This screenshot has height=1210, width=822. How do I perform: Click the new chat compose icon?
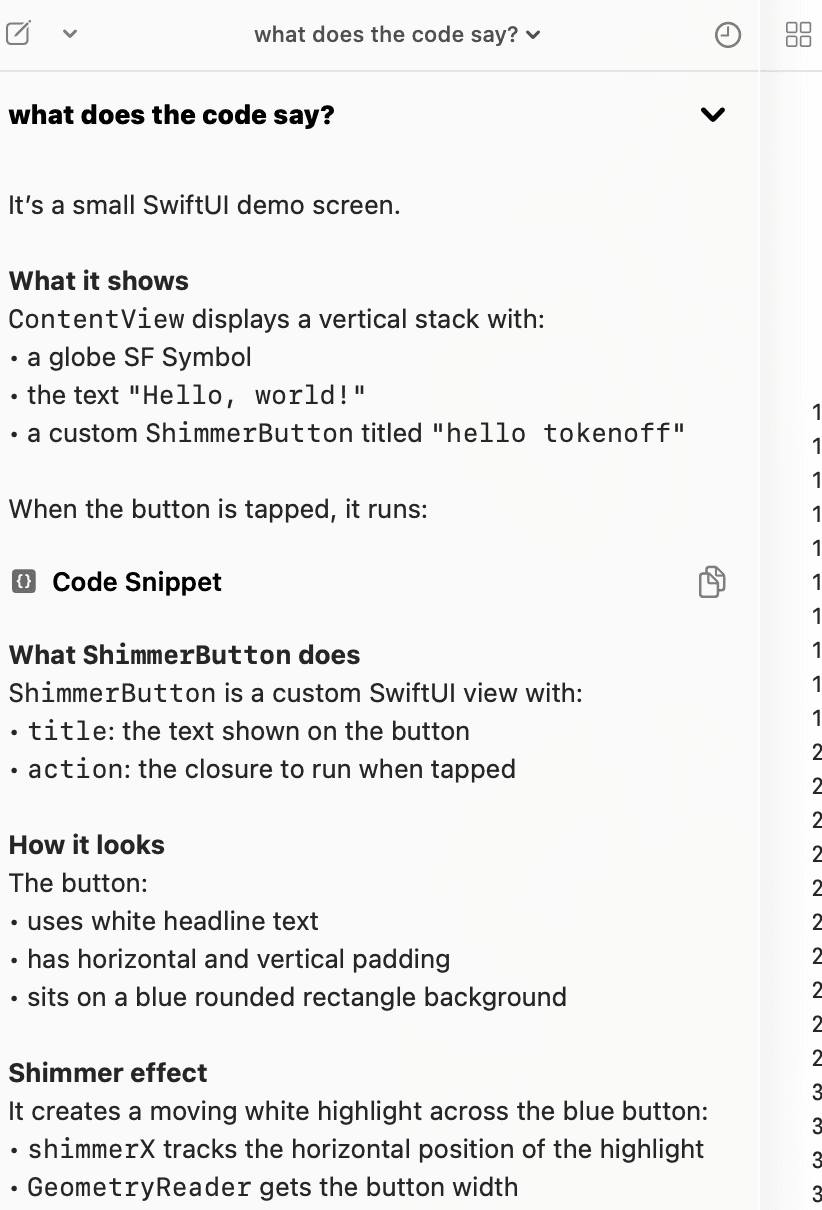tap(18, 34)
